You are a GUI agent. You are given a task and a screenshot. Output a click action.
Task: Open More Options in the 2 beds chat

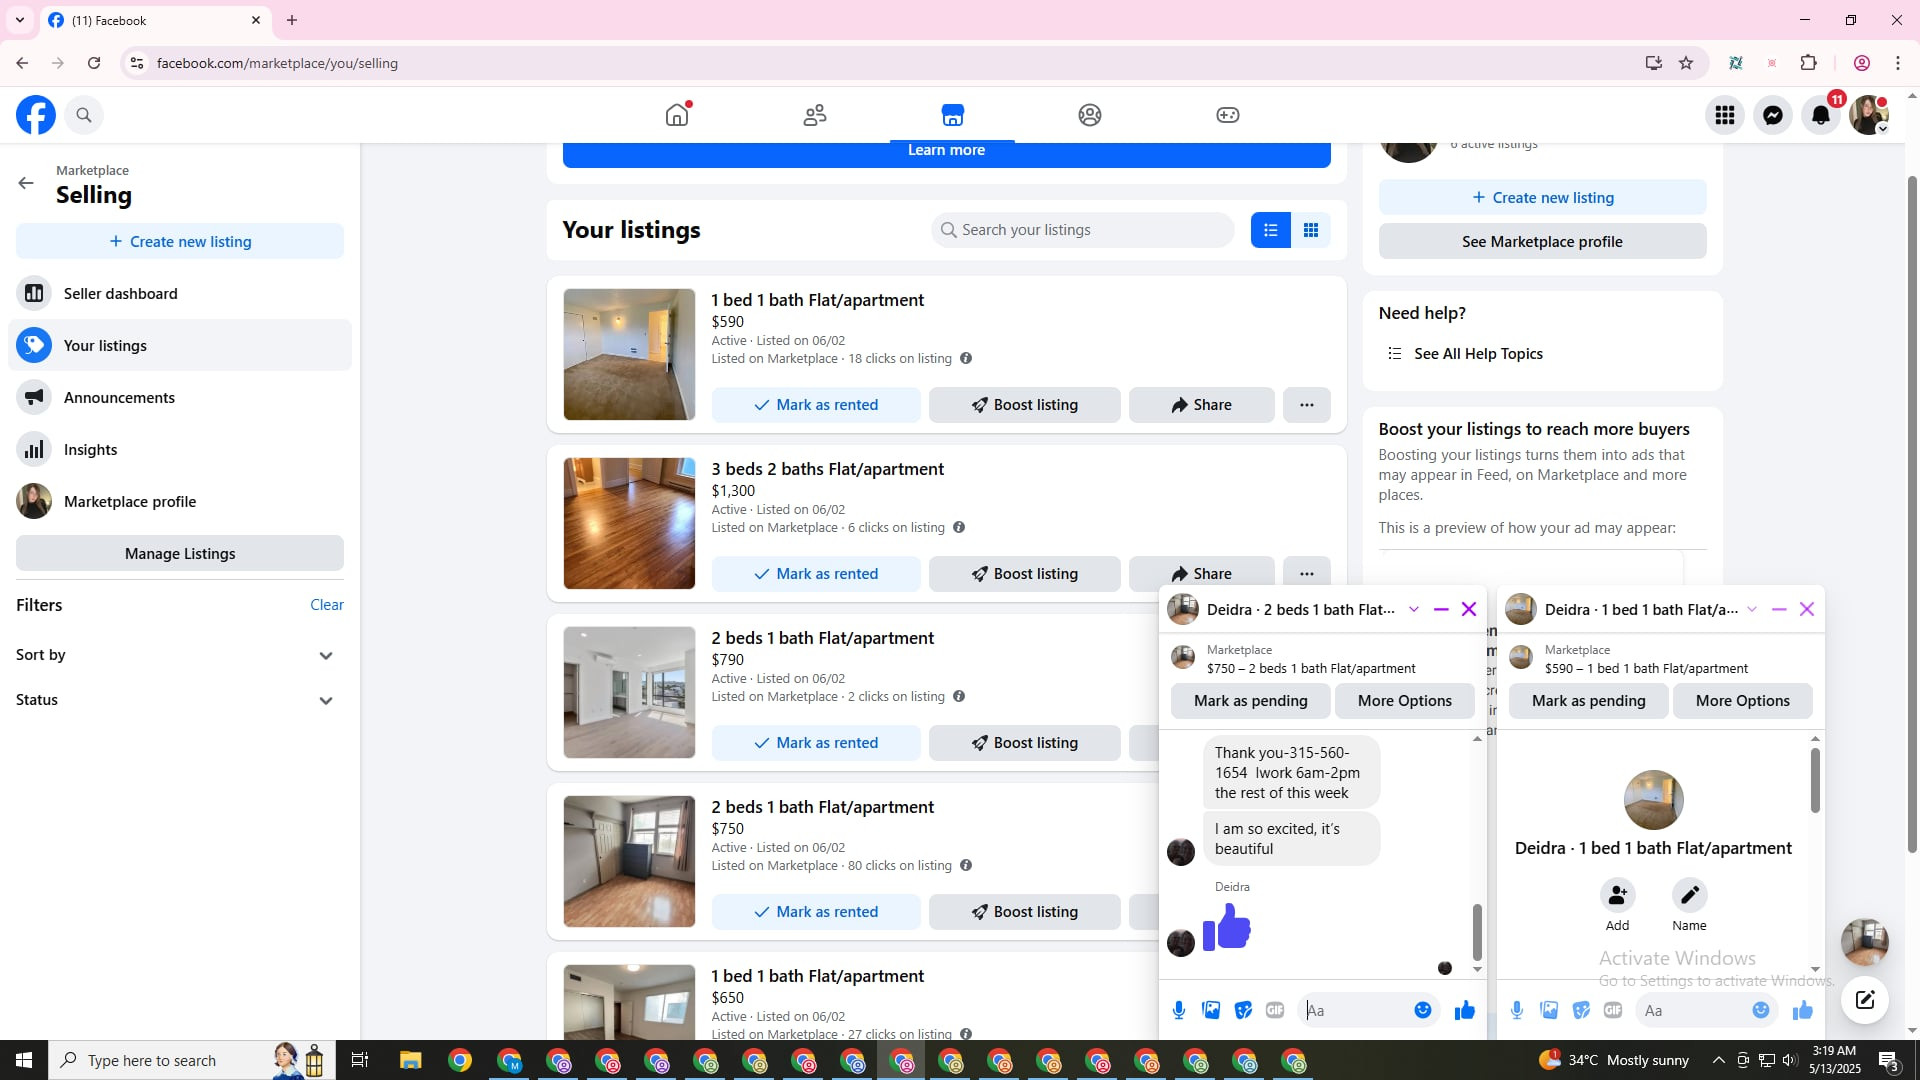(1405, 701)
